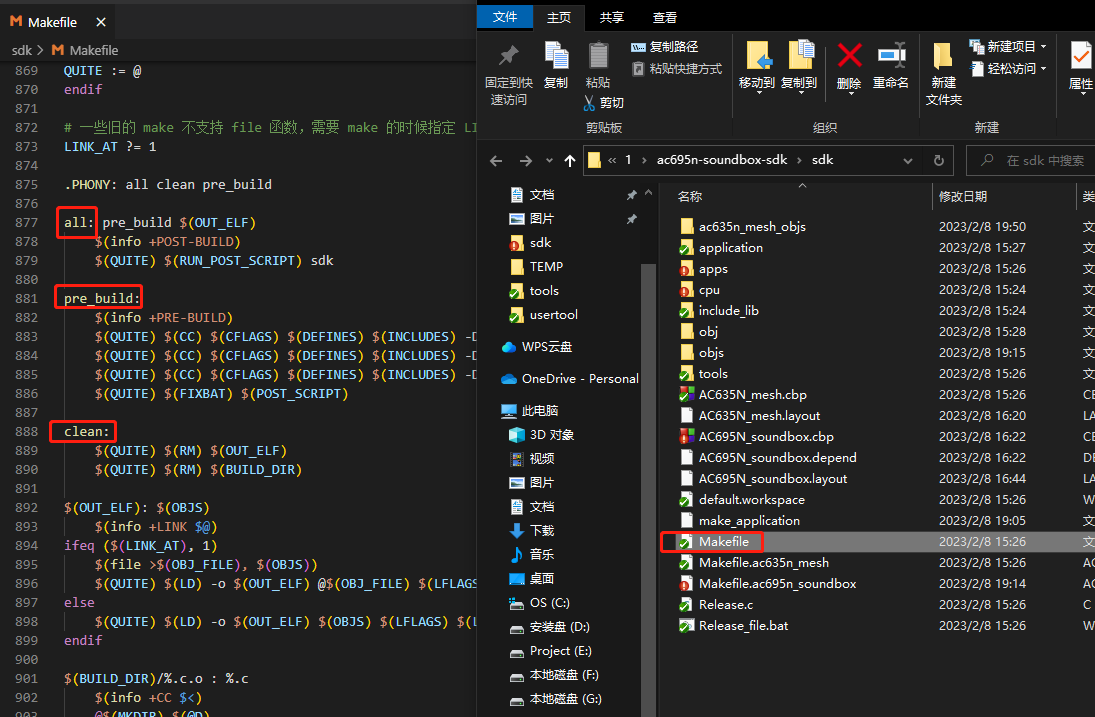Switch to the Home ribbon tab
The height and width of the screenshot is (717, 1095).
click(559, 17)
